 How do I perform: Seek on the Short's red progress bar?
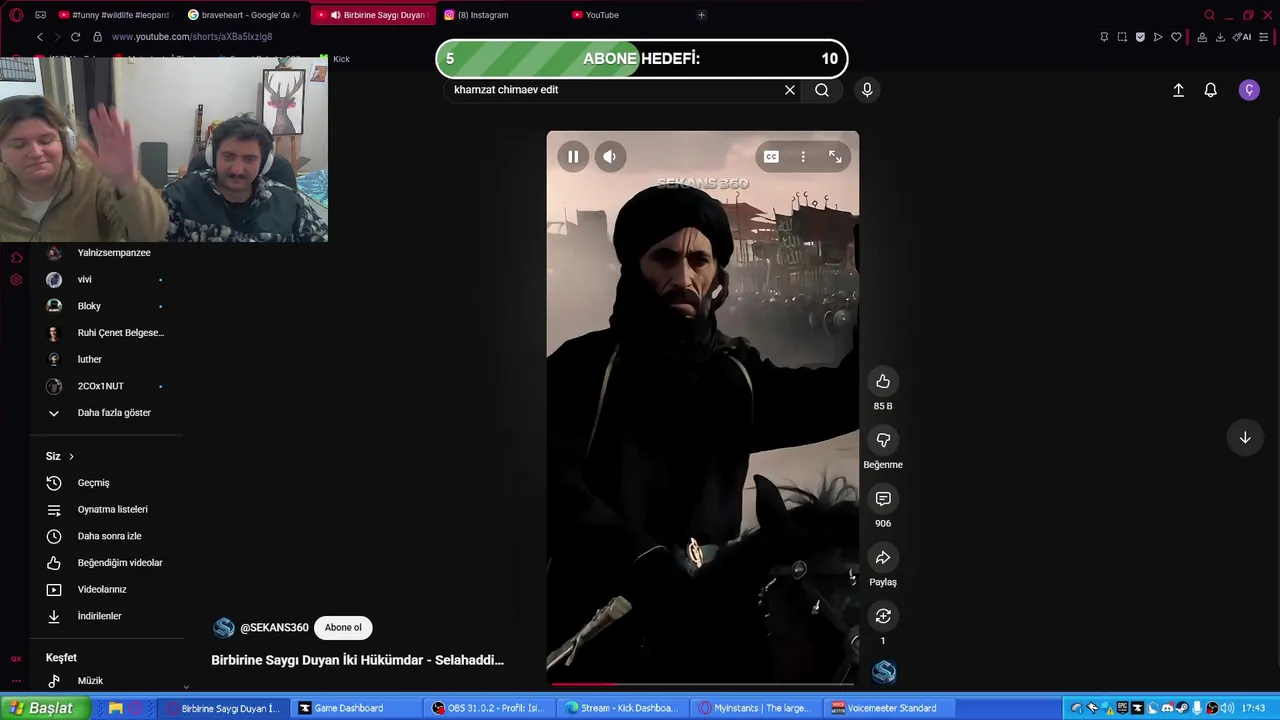tap(702, 684)
